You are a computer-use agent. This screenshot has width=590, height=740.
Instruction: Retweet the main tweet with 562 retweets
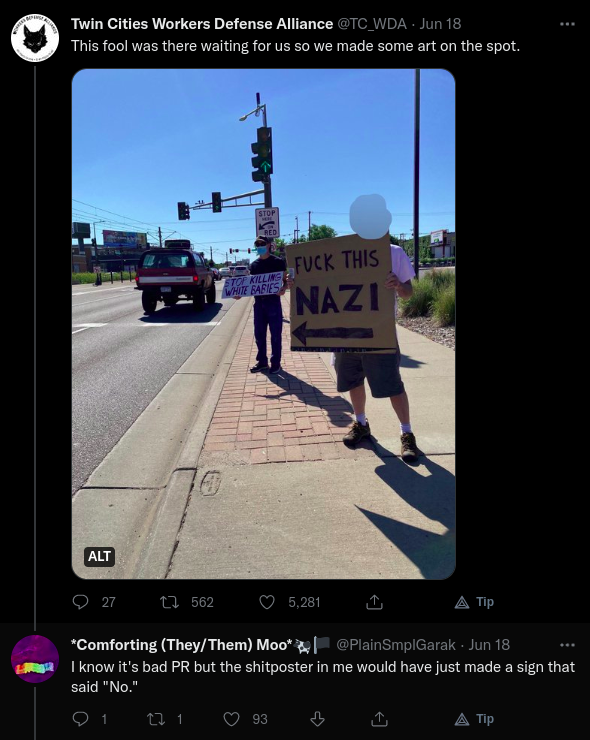click(169, 602)
